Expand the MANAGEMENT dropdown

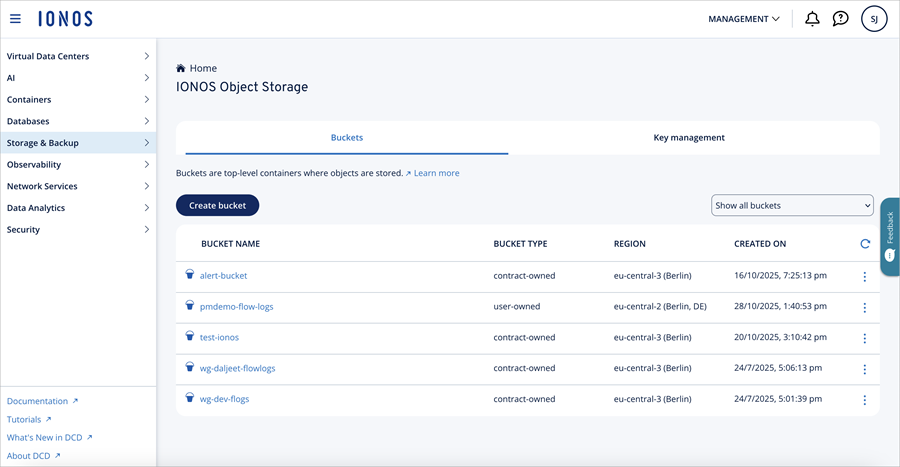tap(744, 19)
